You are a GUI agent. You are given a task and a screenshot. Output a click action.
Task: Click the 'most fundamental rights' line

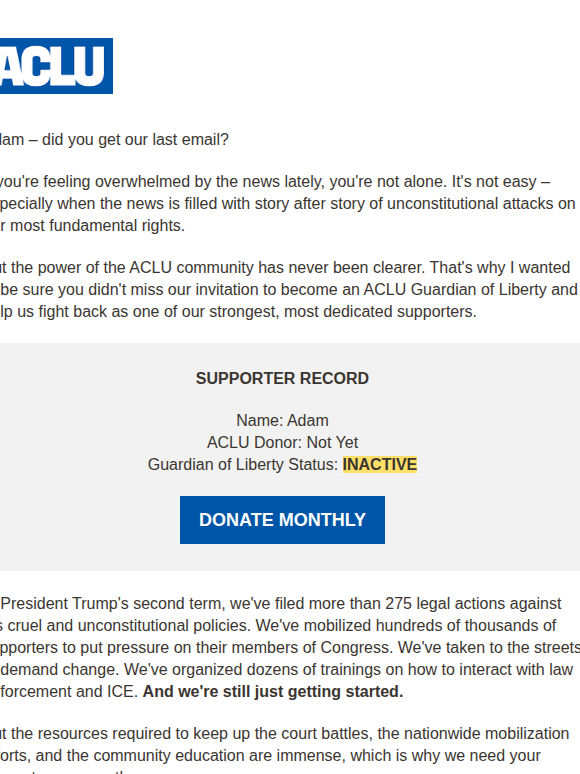click(x=92, y=226)
